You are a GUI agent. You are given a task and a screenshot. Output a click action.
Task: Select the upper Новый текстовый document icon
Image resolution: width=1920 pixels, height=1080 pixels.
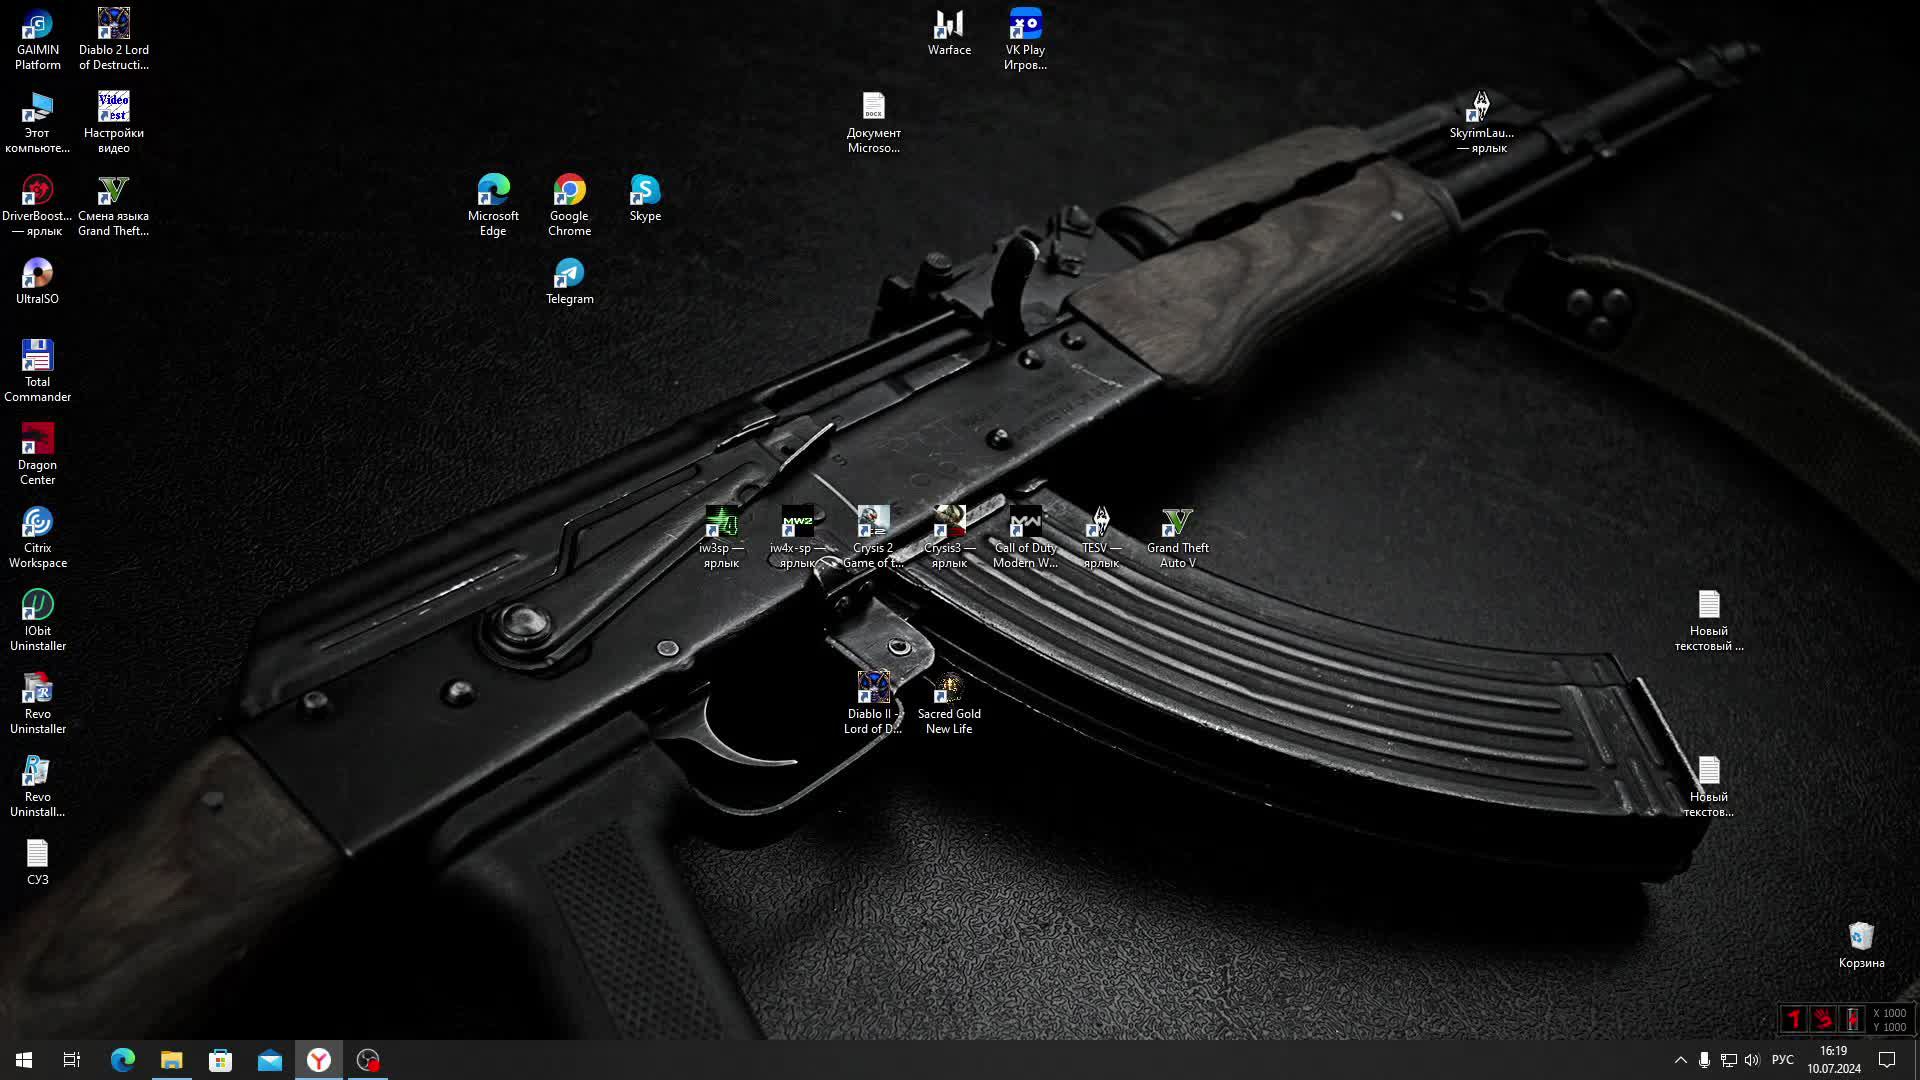[1709, 621]
